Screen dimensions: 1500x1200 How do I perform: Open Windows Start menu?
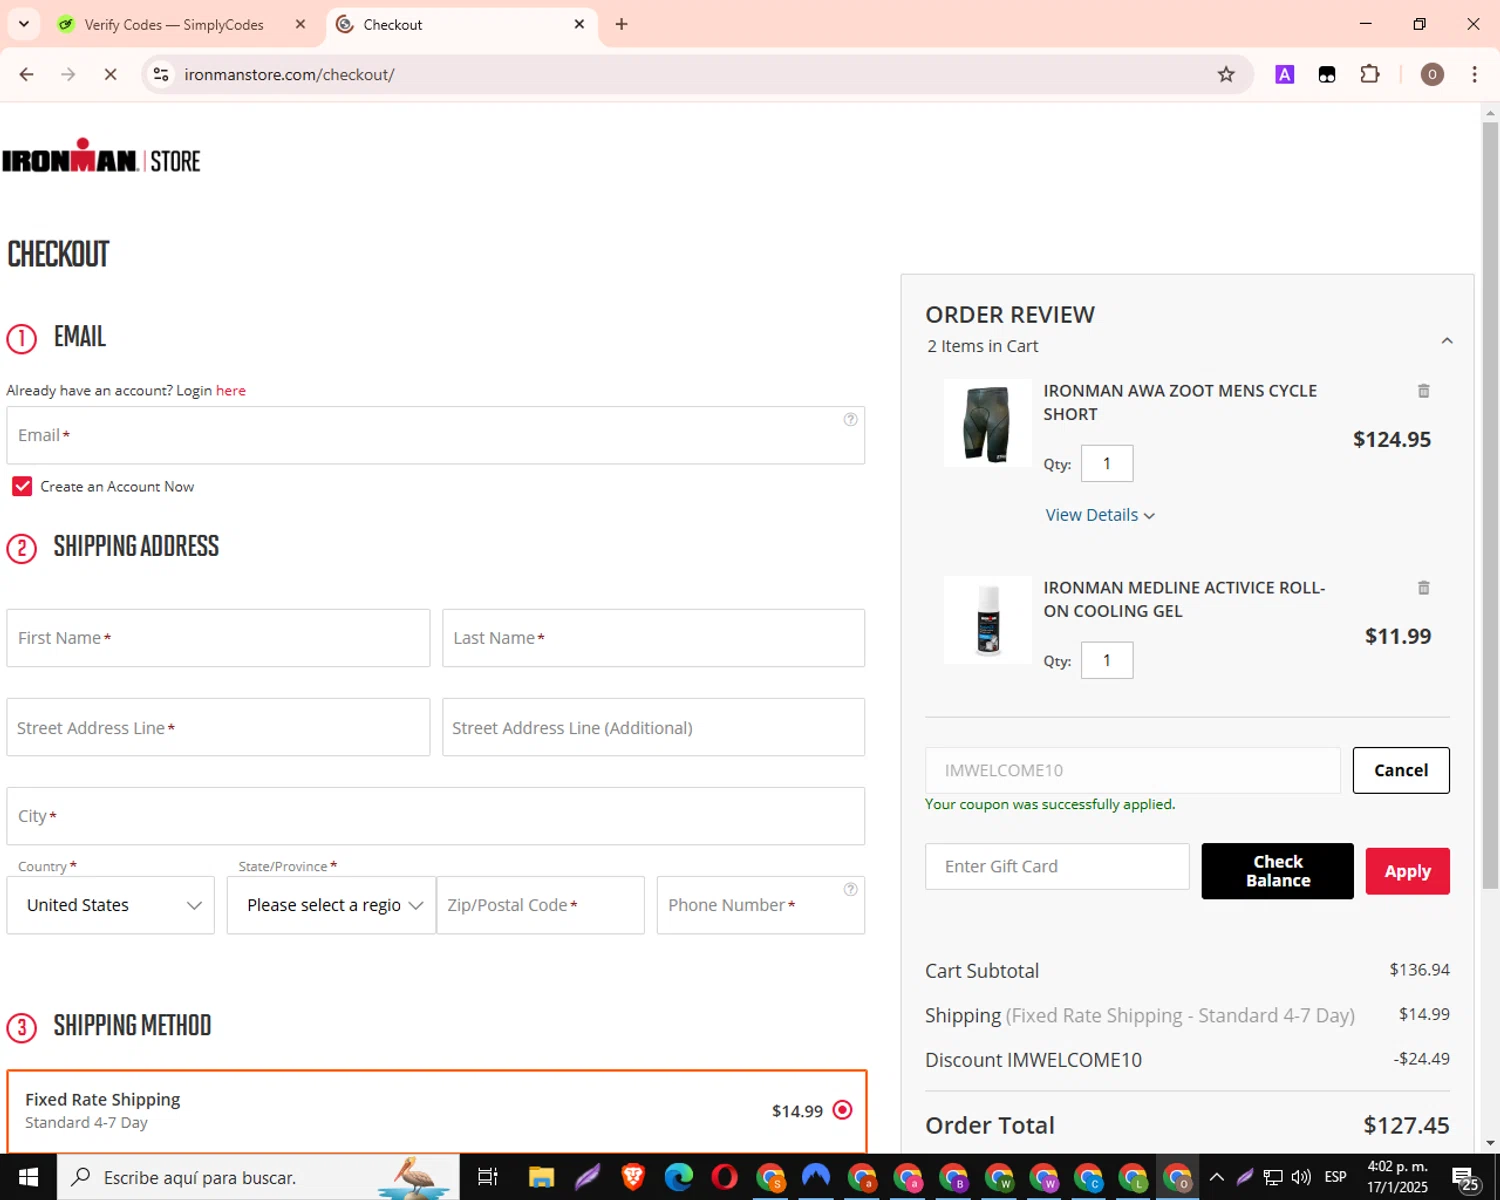pyautogui.click(x=28, y=1177)
